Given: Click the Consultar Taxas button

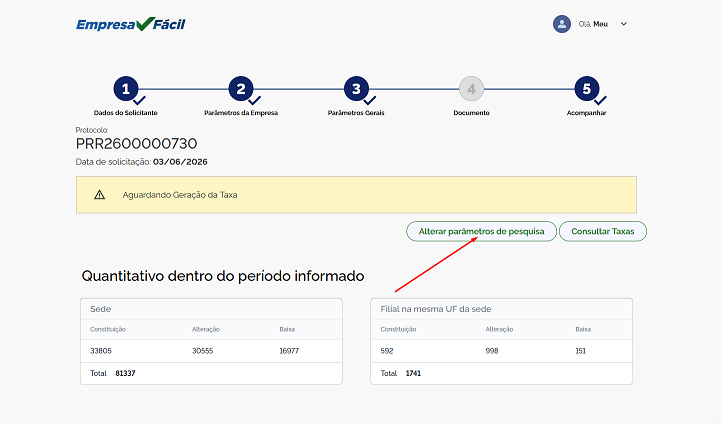Looking at the screenshot, I should [603, 231].
